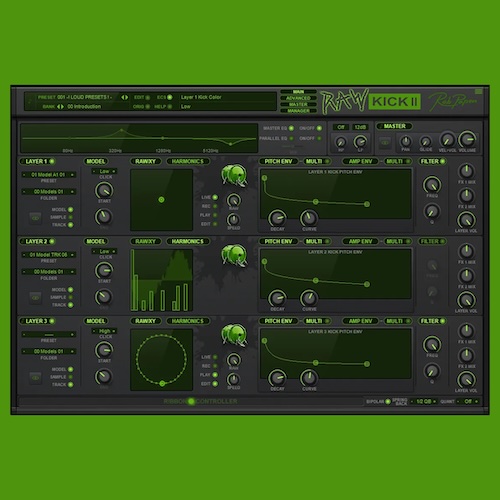Click the Master section link button
The image size is (500, 500).
pos(385,142)
